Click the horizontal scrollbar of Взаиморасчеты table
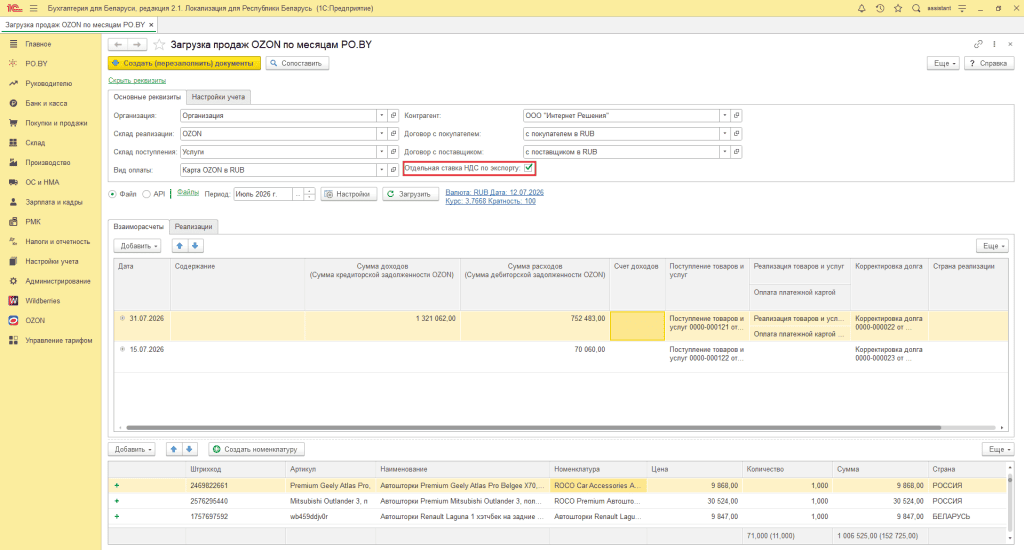The image size is (1024, 550). click(533, 428)
